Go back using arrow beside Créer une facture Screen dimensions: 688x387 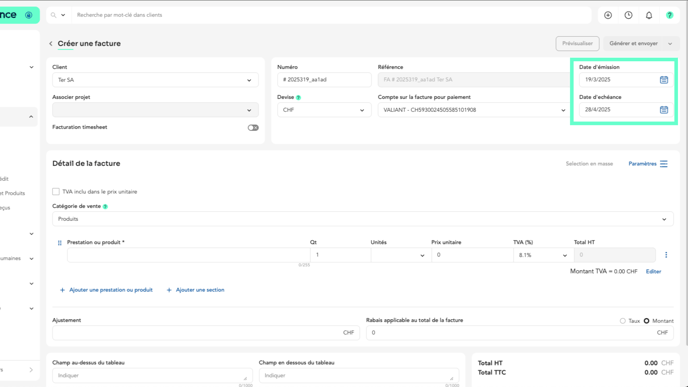51,43
